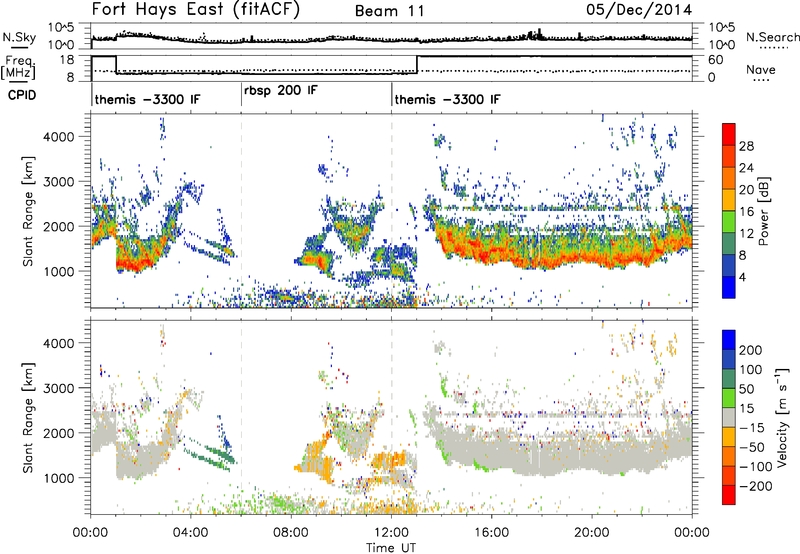The height and width of the screenshot is (554, 800).
Task: Click the 'Power [dB]' colorbar label
Action: (x=764, y=211)
